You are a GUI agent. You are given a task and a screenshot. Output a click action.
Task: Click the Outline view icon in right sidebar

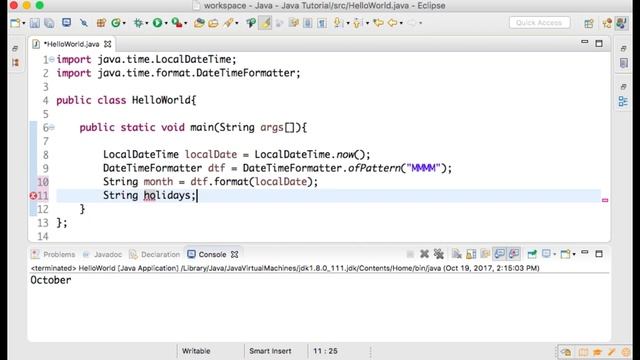click(x=623, y=101)
